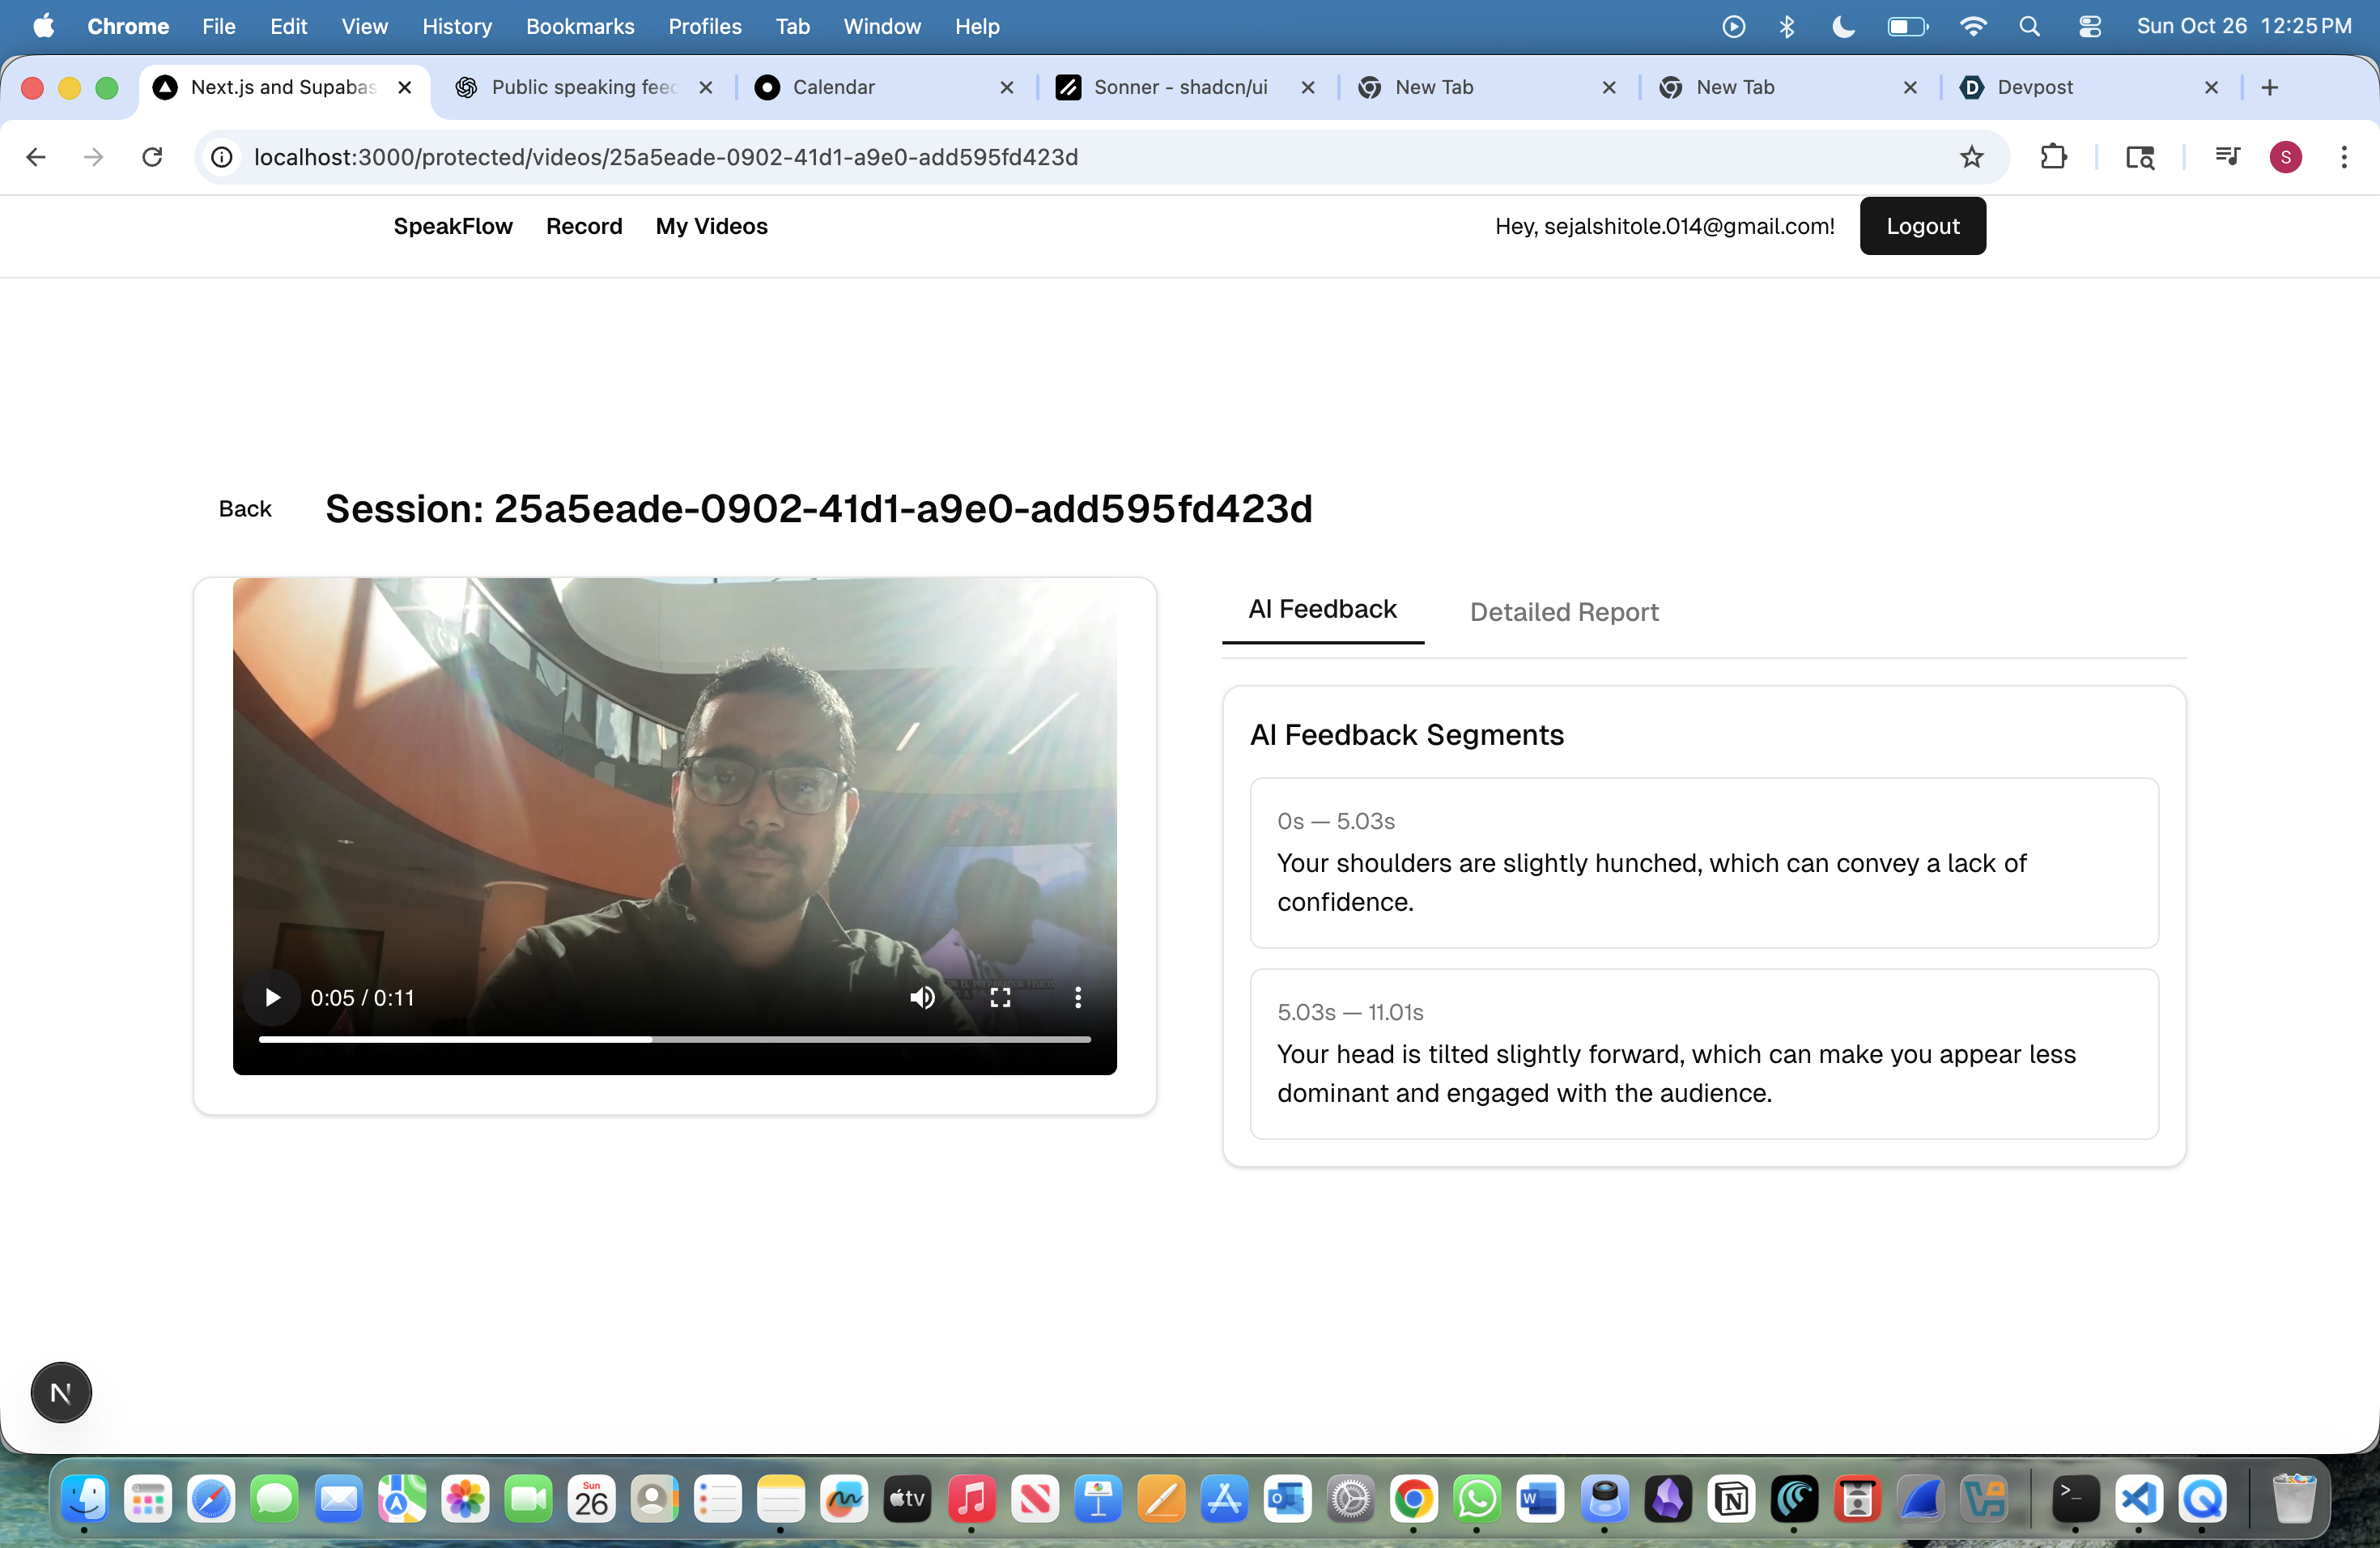The width and height of the screenshot is (2380, 1548).
Task: Reload the current page
Action: click(152, 157)
